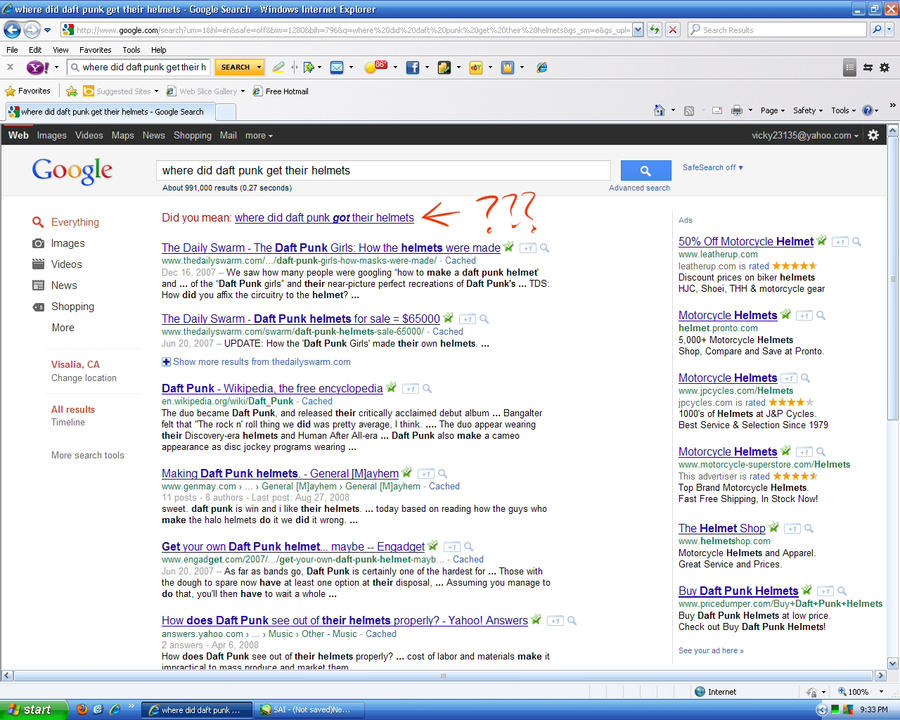The width and height of the screenshot is (900, 720).
Task: Open the '50% Off Motorcycle Helmet' ad
Action: pos(746,241)
